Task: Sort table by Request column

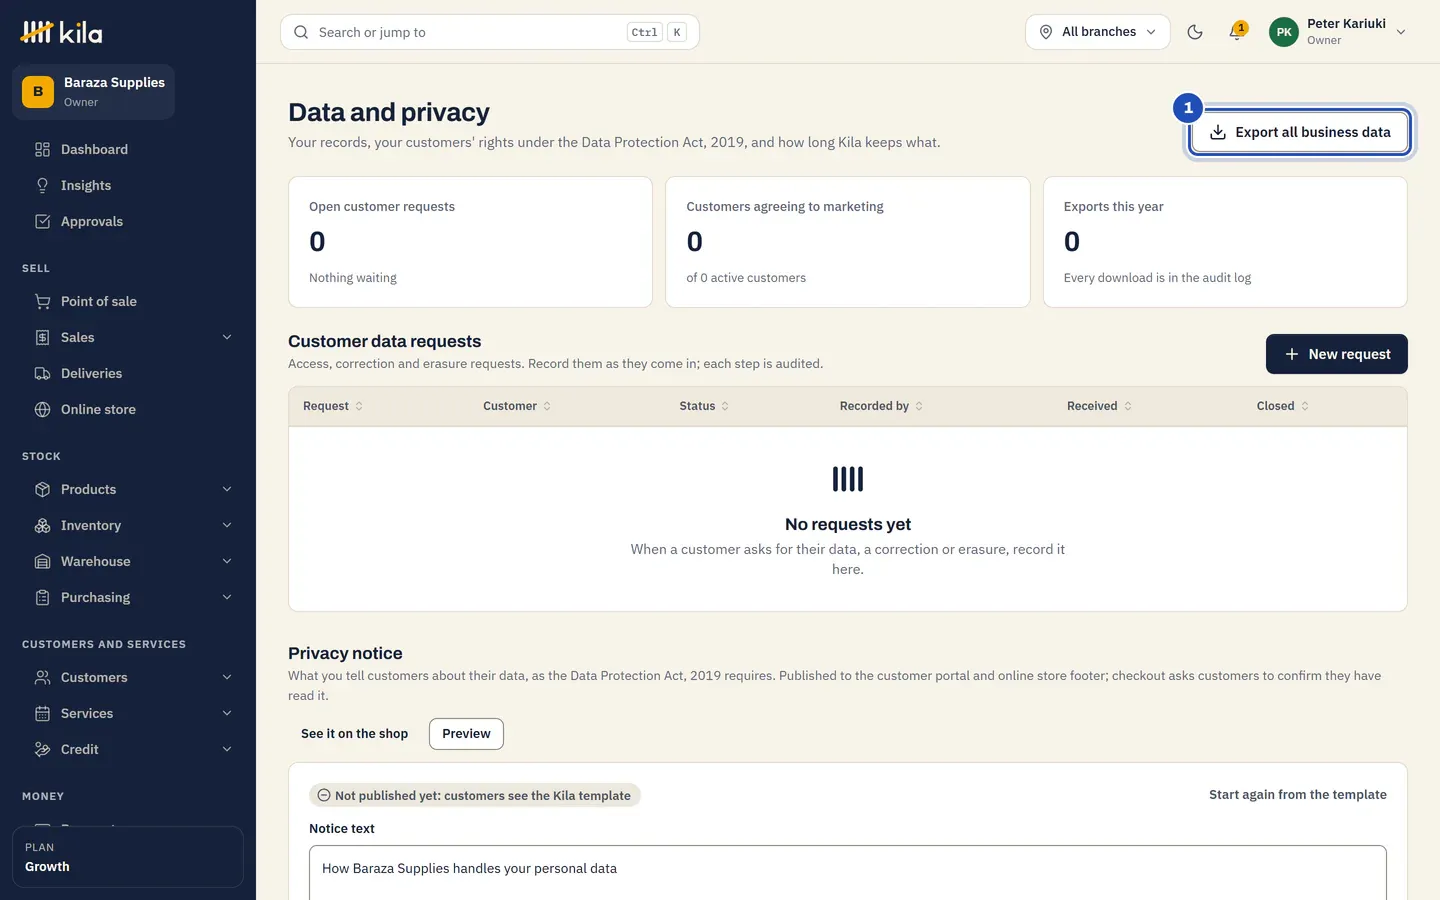Action: point(333,406)
